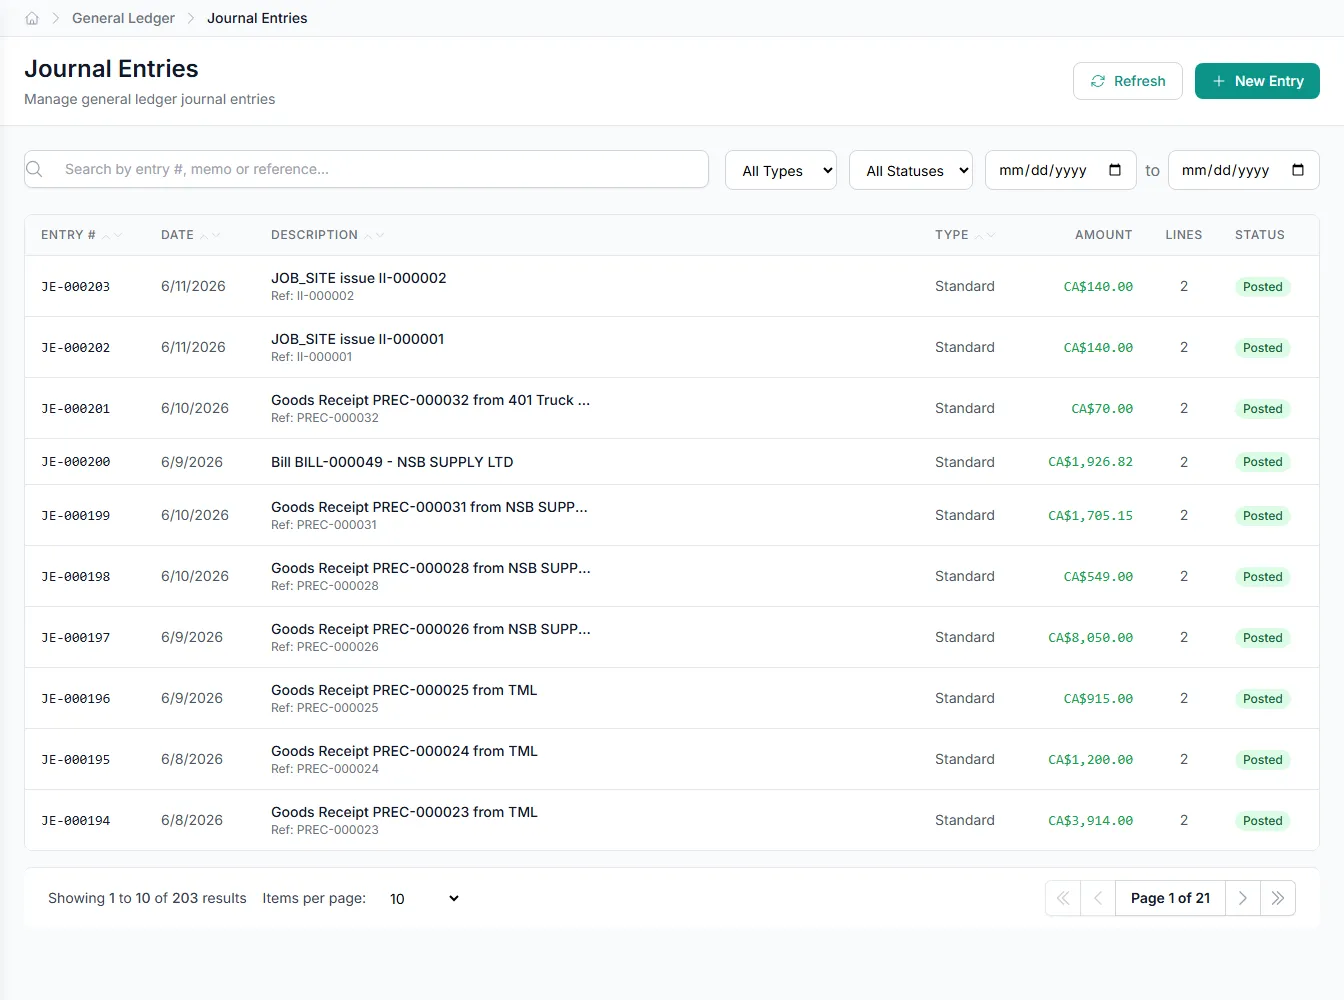Click the 6/8/2026 date in JE-000195 row

click(192, 759)
